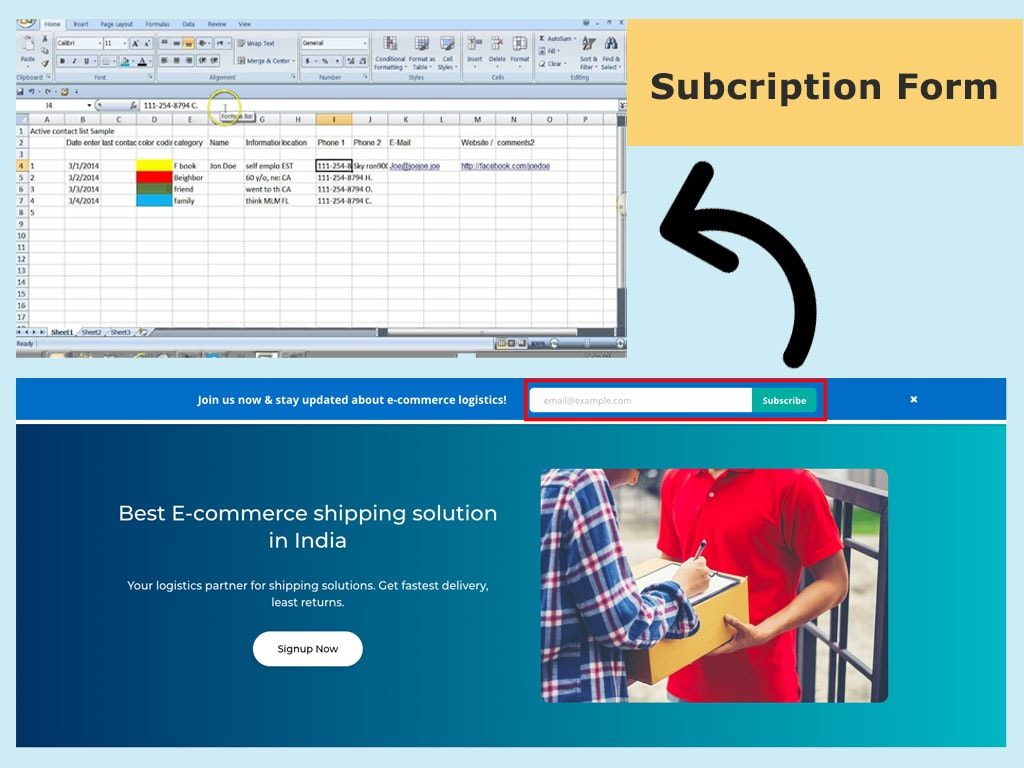Toggle Italic formatting in Font group

click(74, 61)
